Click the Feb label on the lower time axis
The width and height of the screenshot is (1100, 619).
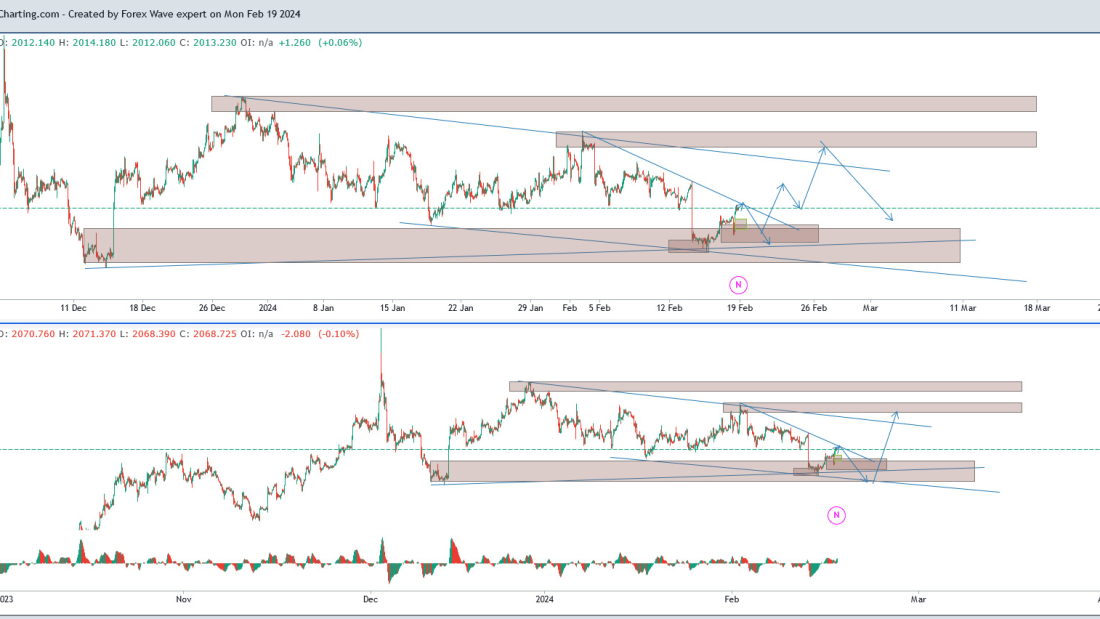click(731, 599)
